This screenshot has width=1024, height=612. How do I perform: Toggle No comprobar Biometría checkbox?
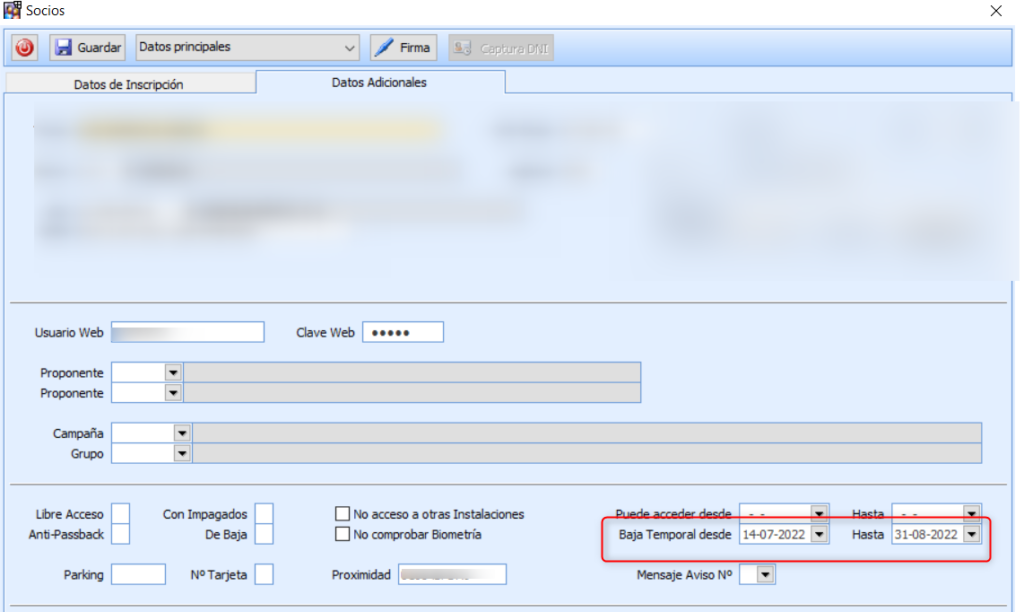pos(343,534)
